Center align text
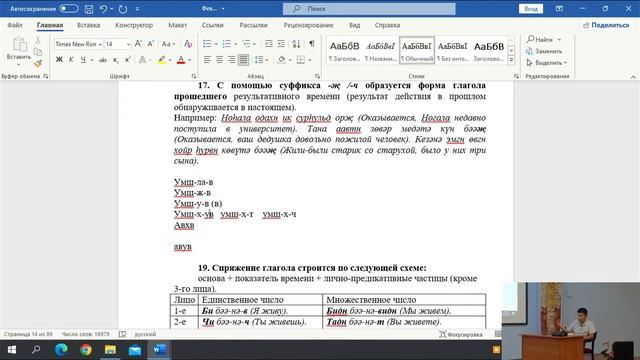The width and height of the screenshot is (640, 360). coord(219,60)
